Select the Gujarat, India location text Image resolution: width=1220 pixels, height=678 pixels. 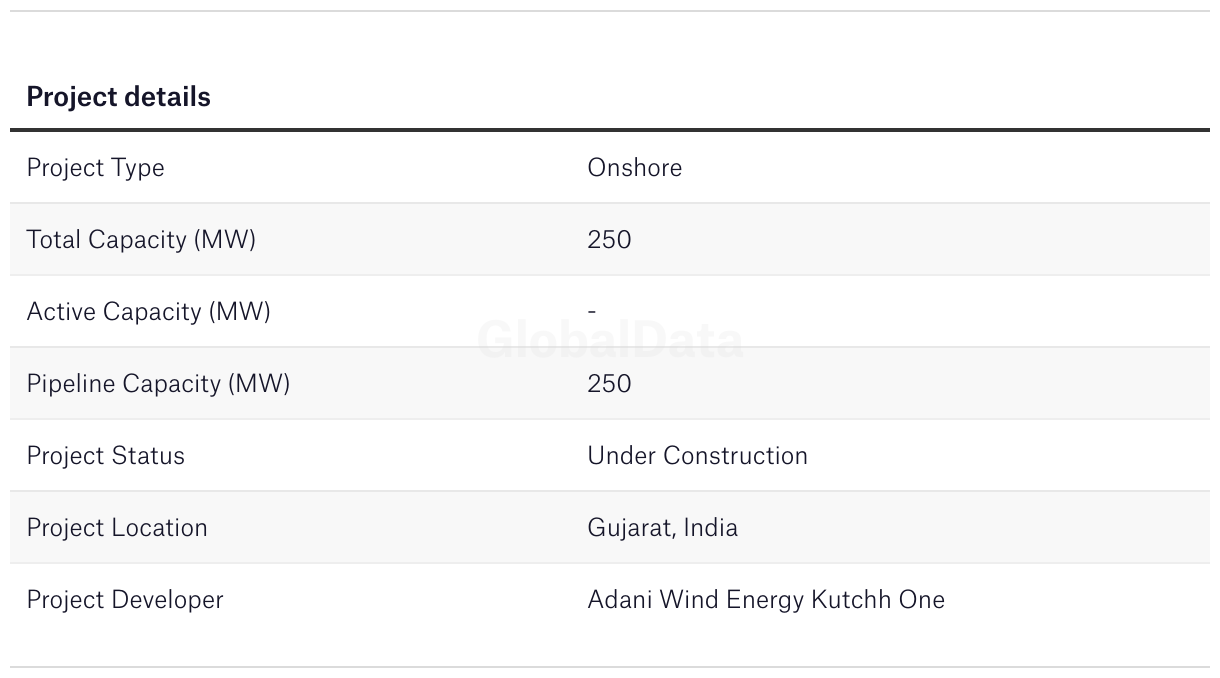tap(662, 528)
